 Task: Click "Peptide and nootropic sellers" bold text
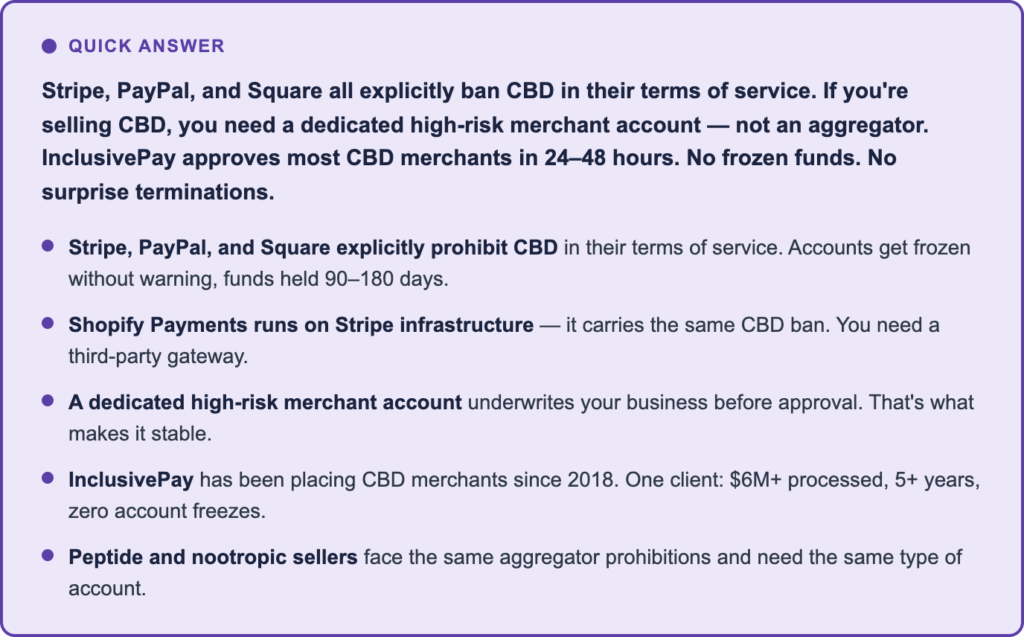[213, 557]
